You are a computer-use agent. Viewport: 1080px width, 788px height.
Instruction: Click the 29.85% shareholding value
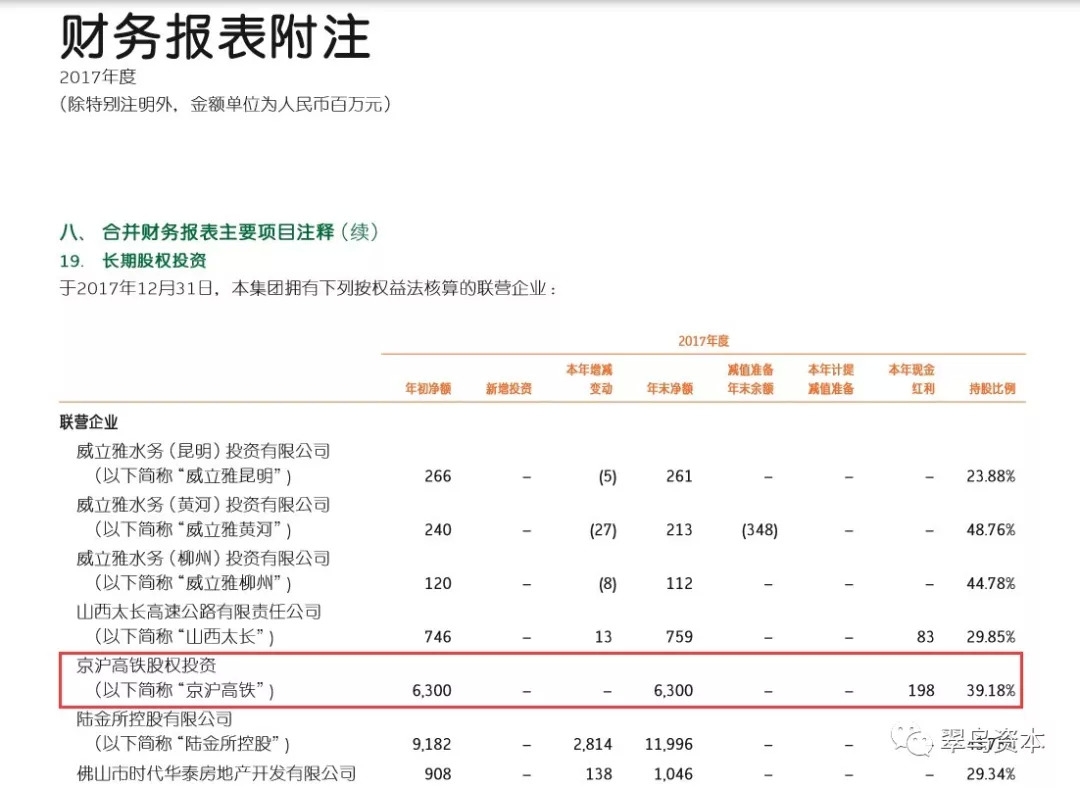[990, 636]
